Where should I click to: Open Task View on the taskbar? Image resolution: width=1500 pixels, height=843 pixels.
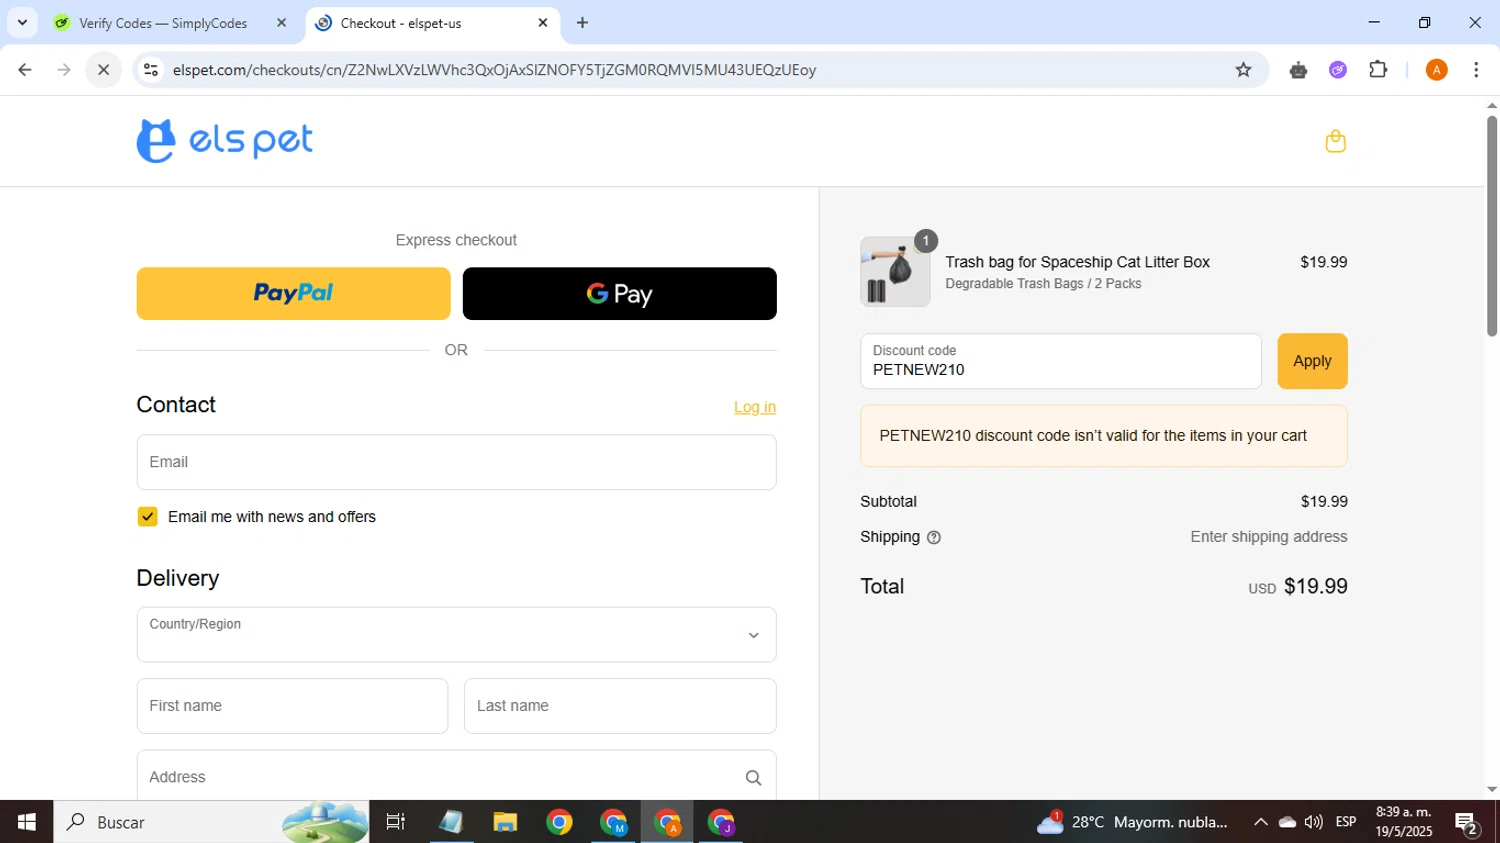tap(396, 822)
